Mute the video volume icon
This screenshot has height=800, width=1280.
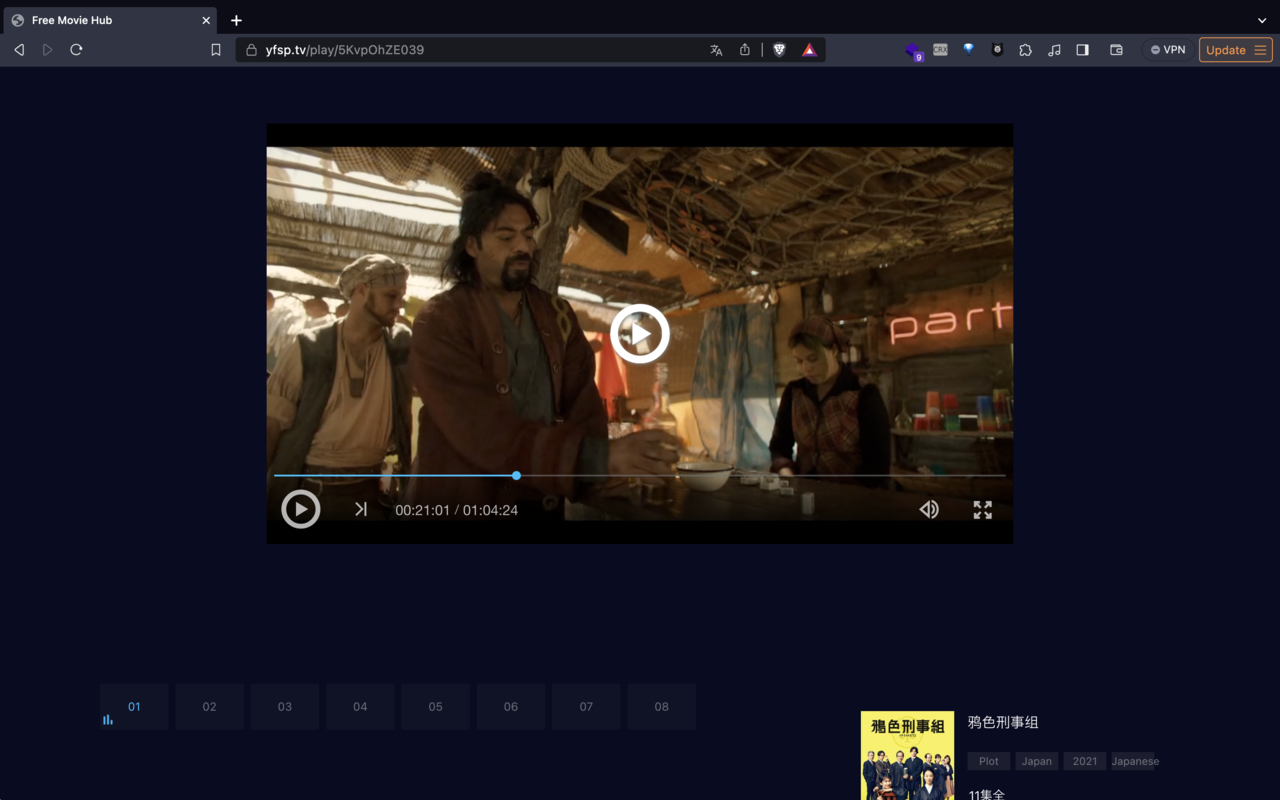click(929, 510)
